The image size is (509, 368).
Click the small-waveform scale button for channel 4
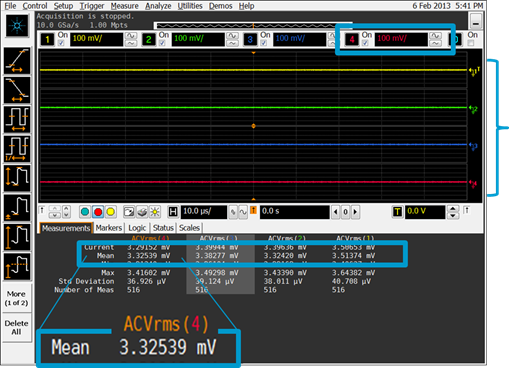pyautogui.click(x=435, y=43)
